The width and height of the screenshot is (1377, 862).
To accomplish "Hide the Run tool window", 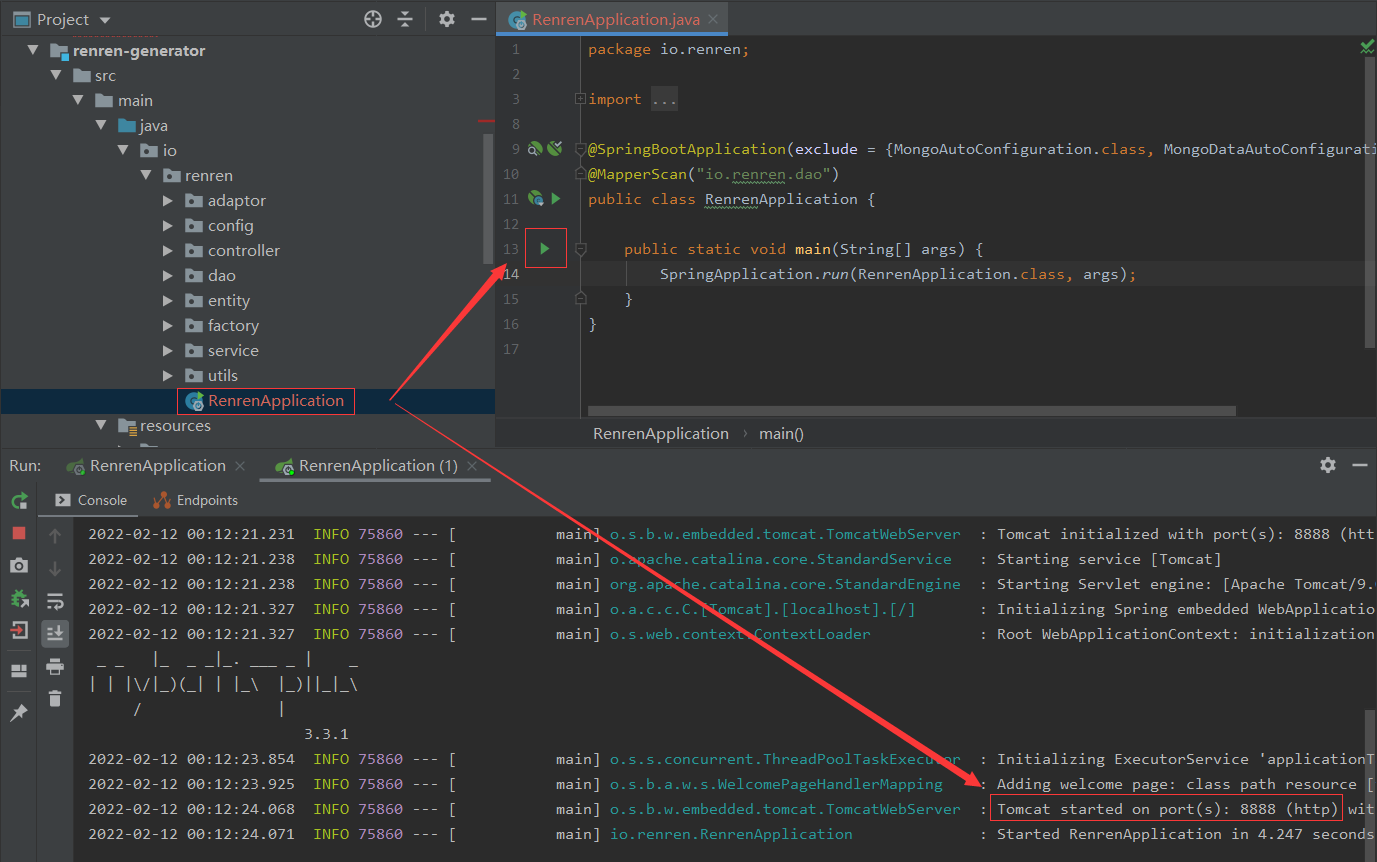I will click(1360, 465).
